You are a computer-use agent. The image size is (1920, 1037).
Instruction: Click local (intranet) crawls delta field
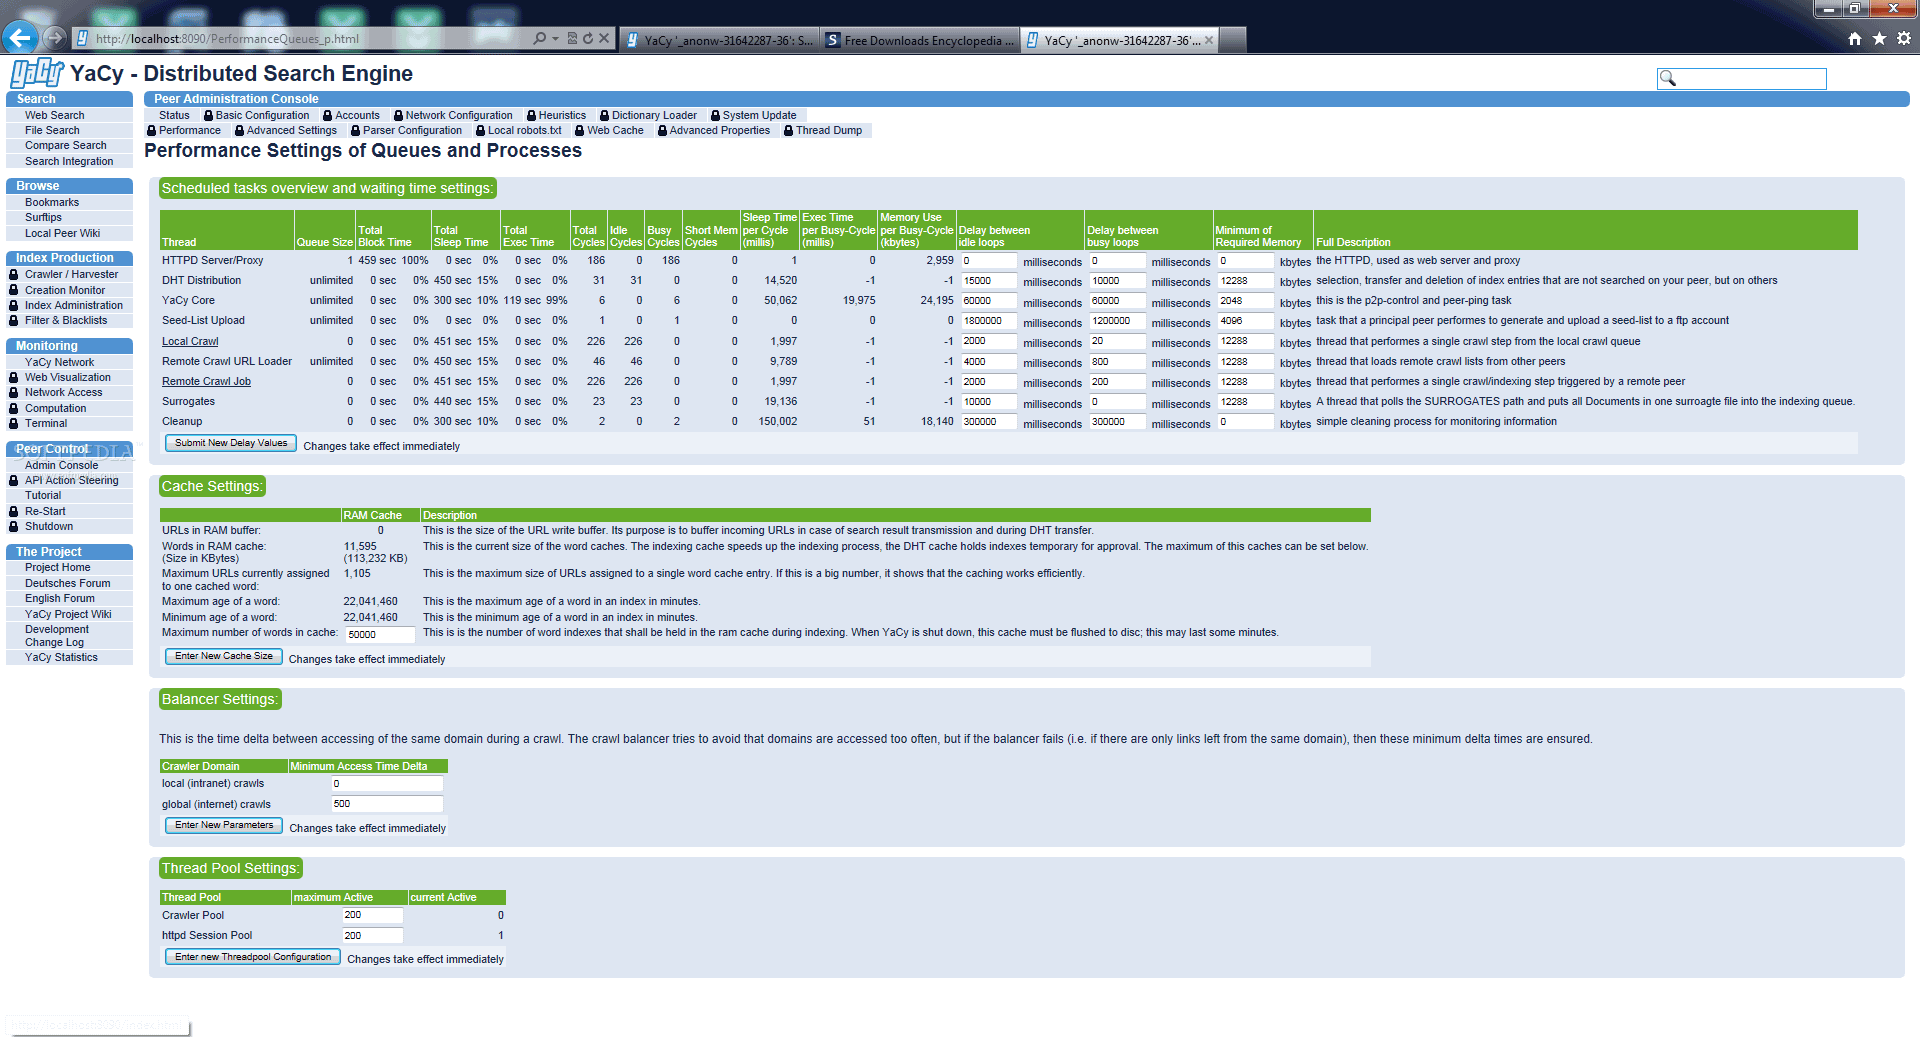click(386, 784)
